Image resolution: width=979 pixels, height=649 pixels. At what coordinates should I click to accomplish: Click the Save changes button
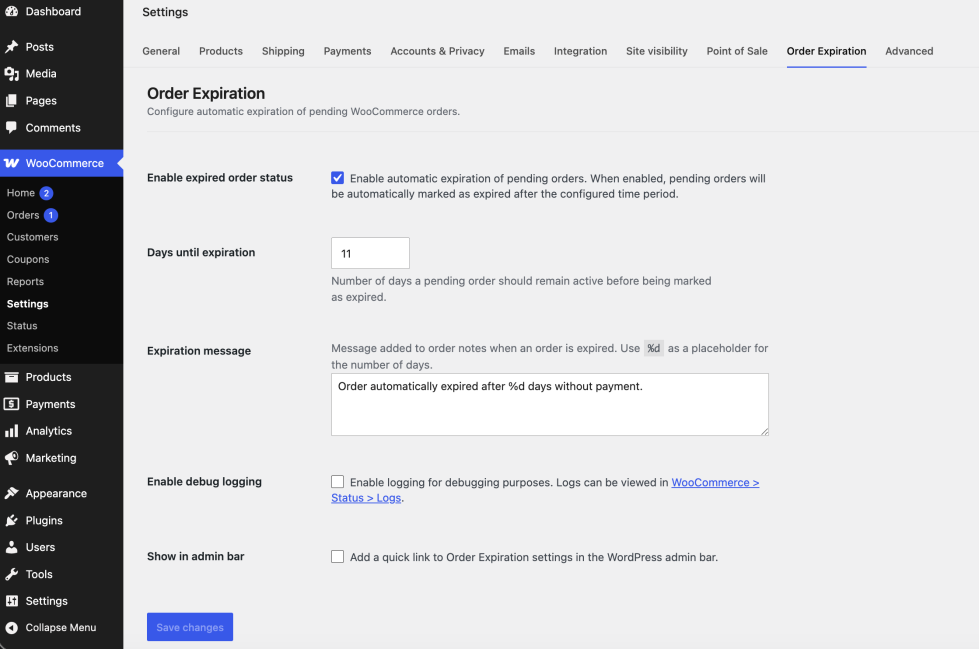click(190, 627)
